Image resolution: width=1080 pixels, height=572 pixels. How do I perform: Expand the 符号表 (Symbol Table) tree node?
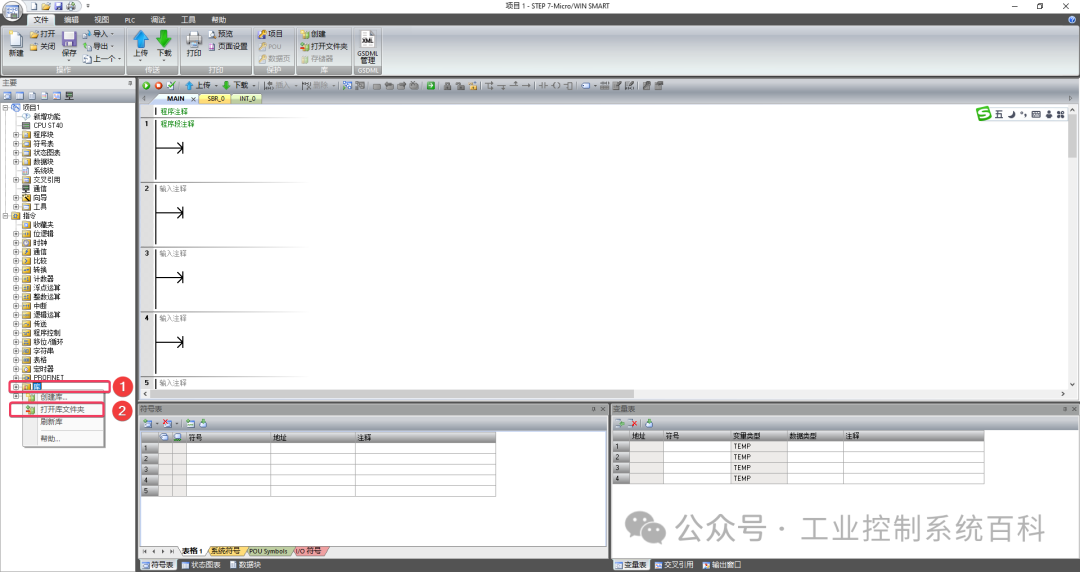(x=16, y=144)
